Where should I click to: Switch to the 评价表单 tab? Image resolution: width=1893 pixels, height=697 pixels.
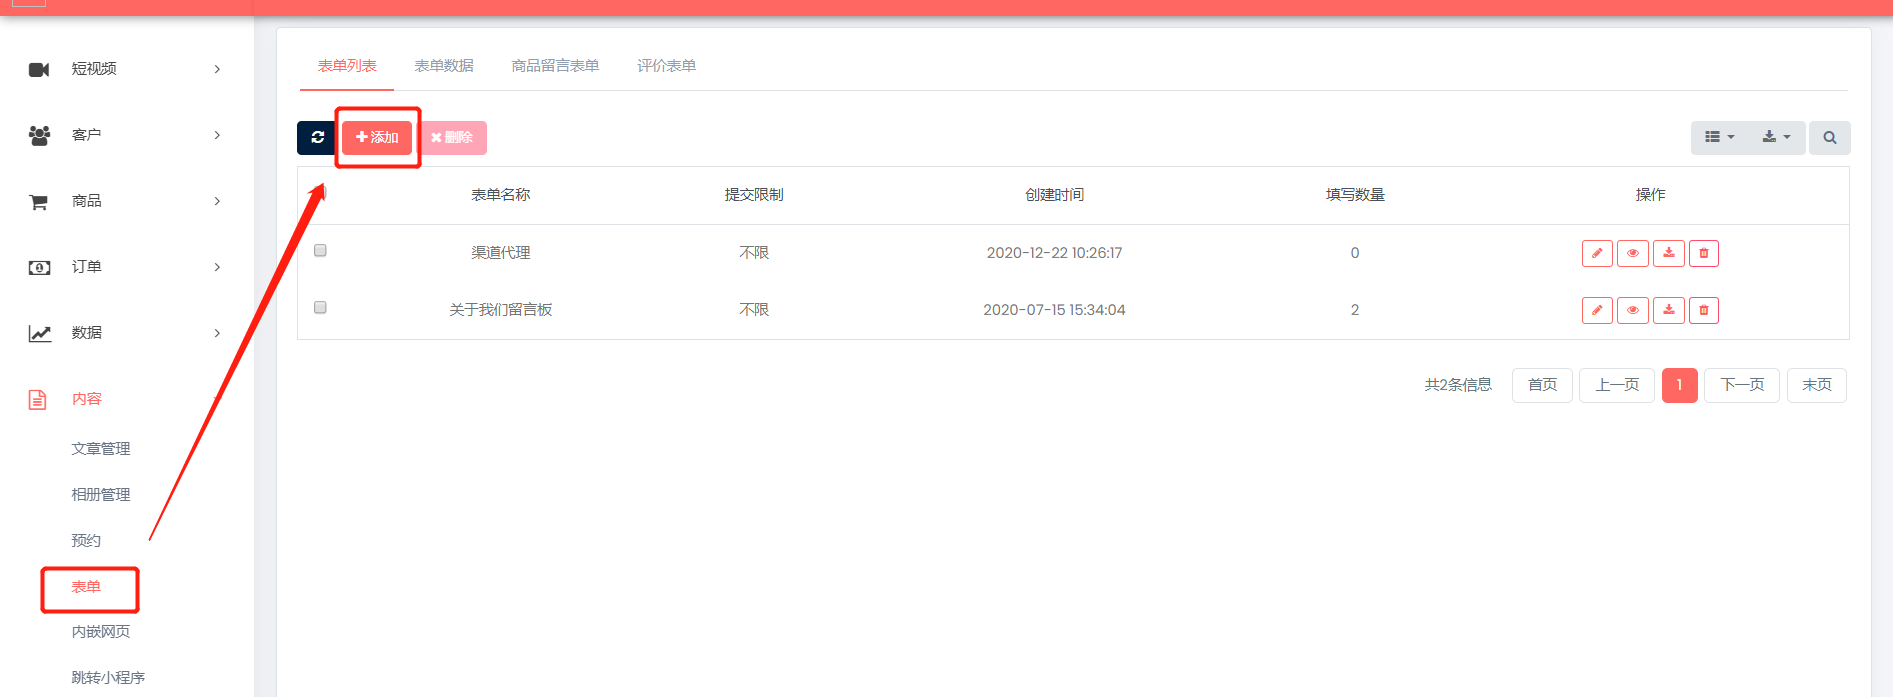(666, 66)
